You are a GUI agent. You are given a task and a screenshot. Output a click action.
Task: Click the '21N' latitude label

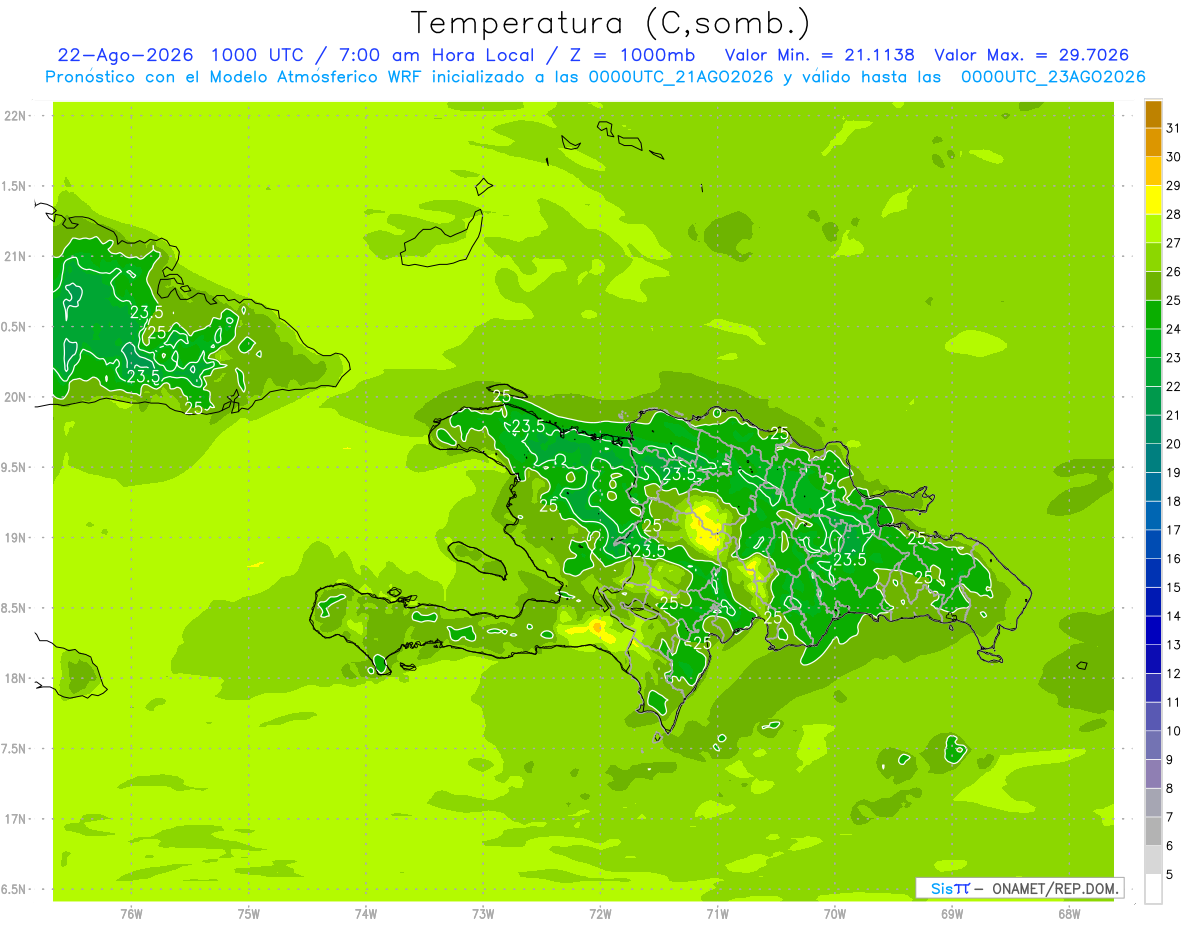coord(15,256)
